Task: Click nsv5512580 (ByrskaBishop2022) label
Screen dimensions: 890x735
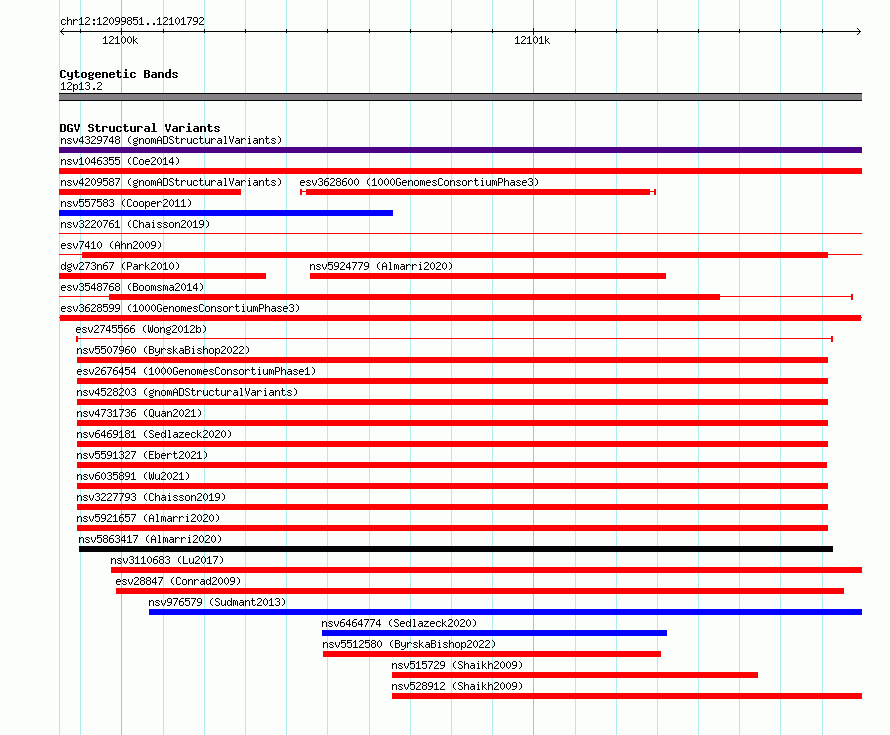Action: (409, 644)
